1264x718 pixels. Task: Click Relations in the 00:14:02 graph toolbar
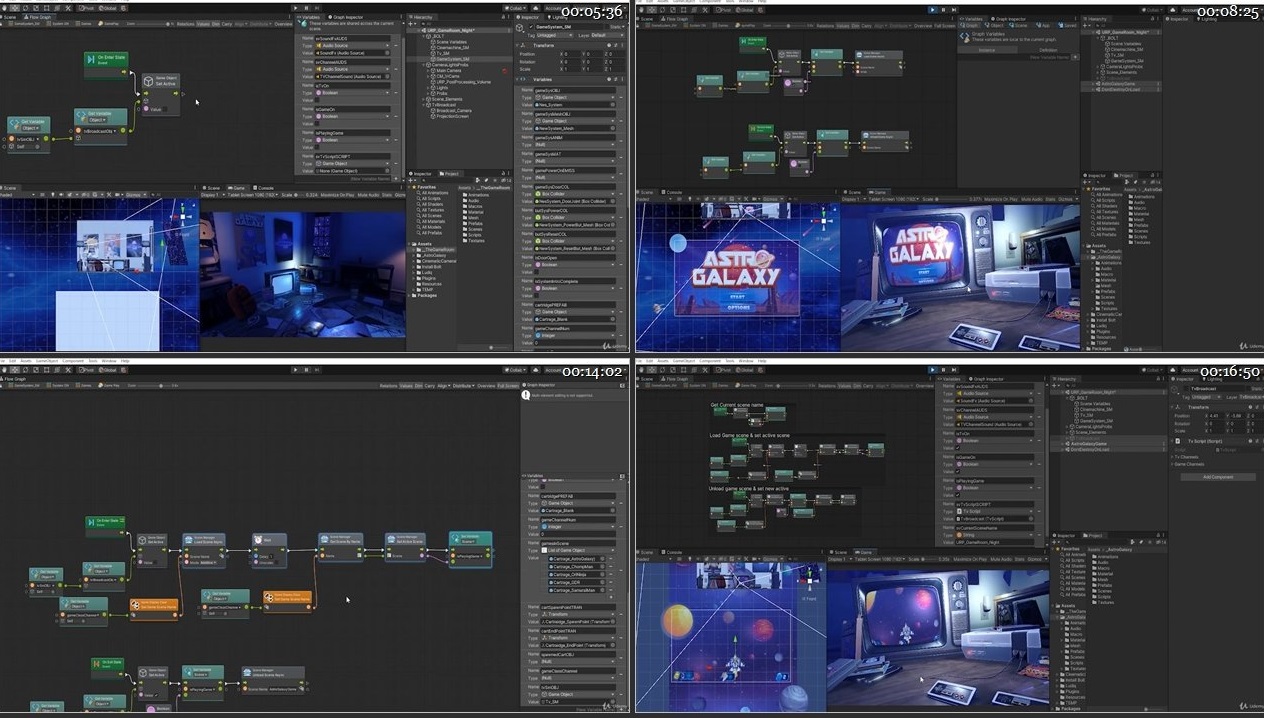388,385
